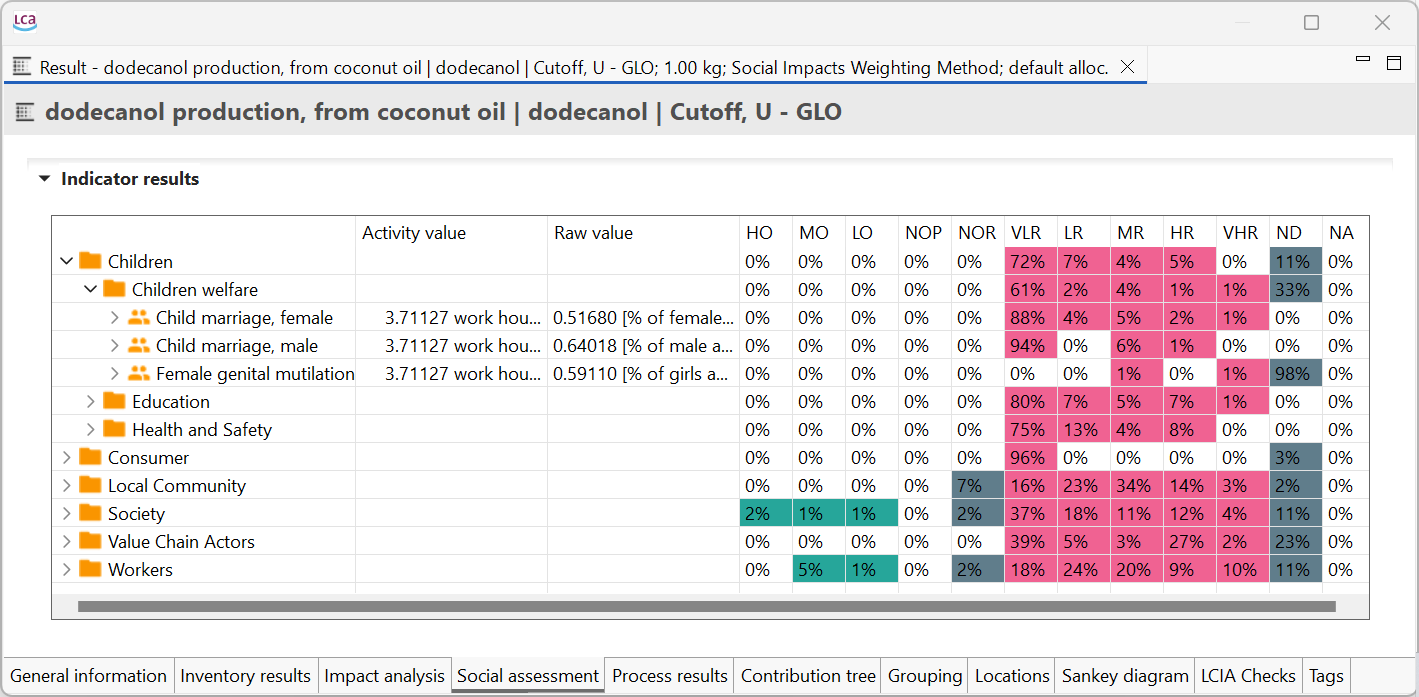
Task: Click the Female genital mutilation indicator icon
Action: [x=139, y=373]
